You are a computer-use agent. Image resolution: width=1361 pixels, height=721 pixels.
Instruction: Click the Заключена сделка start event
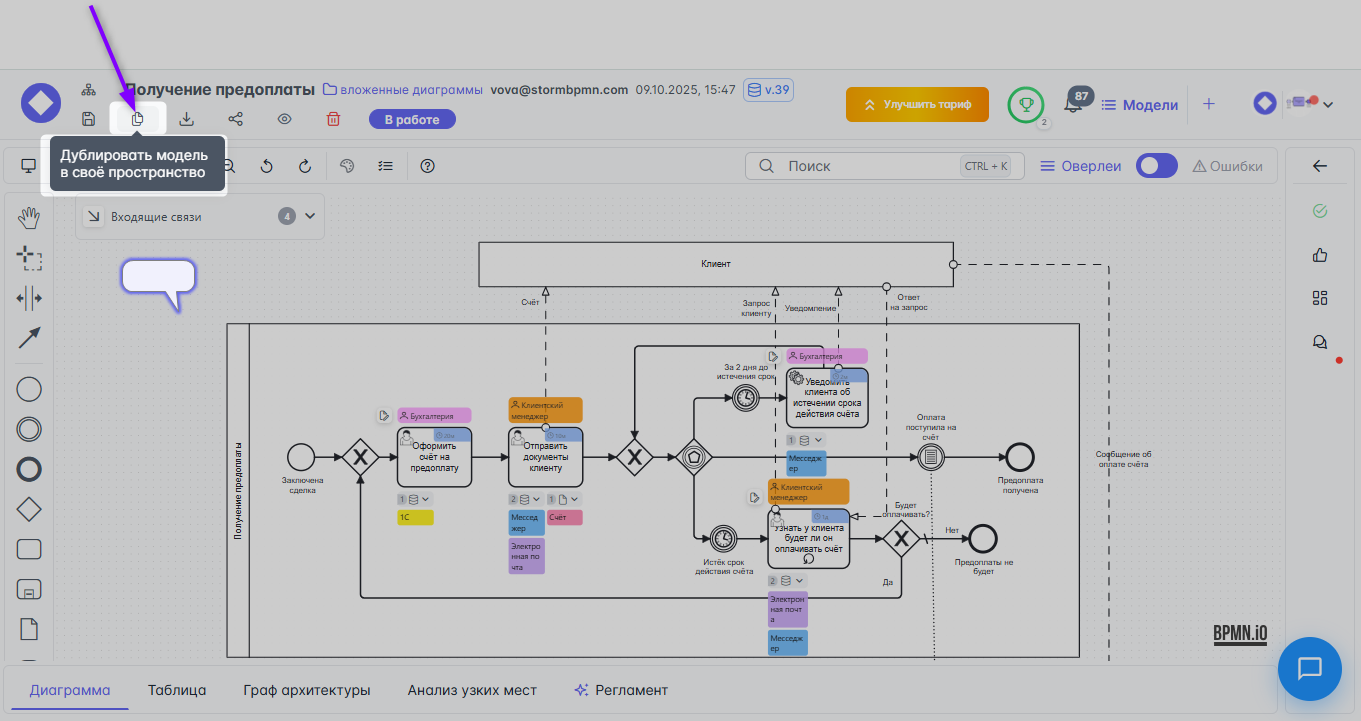(x=301, y=457)
